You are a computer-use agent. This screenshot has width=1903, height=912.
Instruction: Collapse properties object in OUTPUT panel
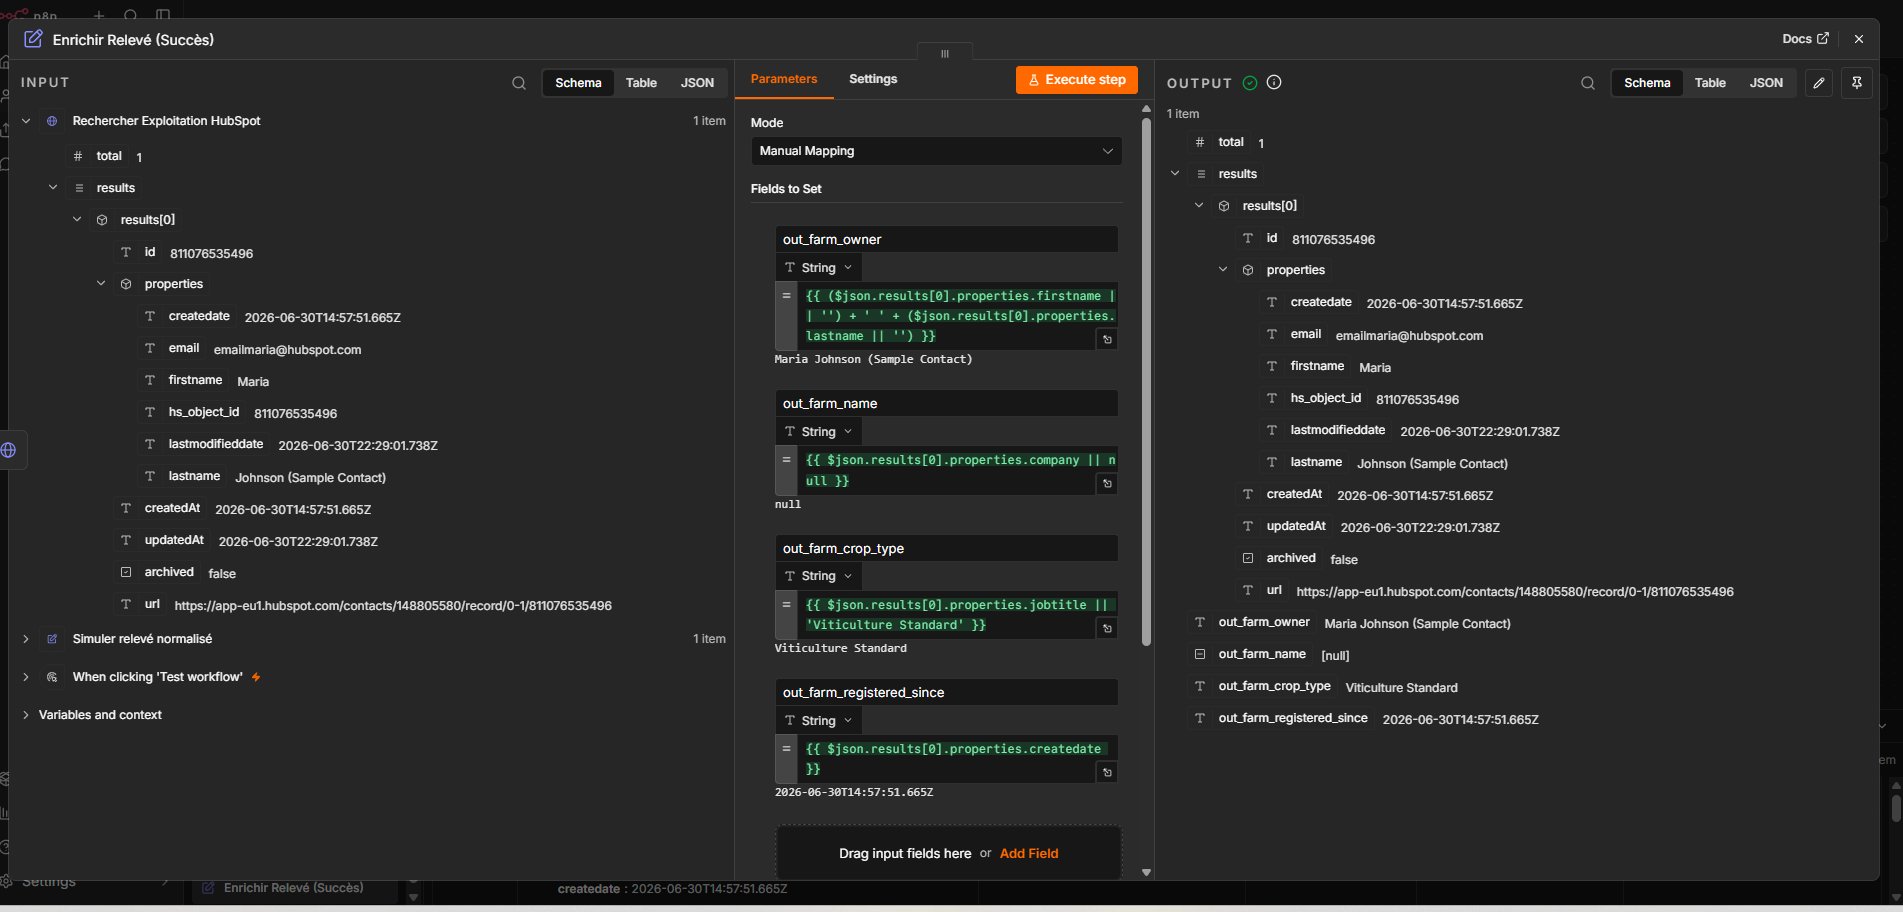pyautogui.click(x=1223, y=270)
